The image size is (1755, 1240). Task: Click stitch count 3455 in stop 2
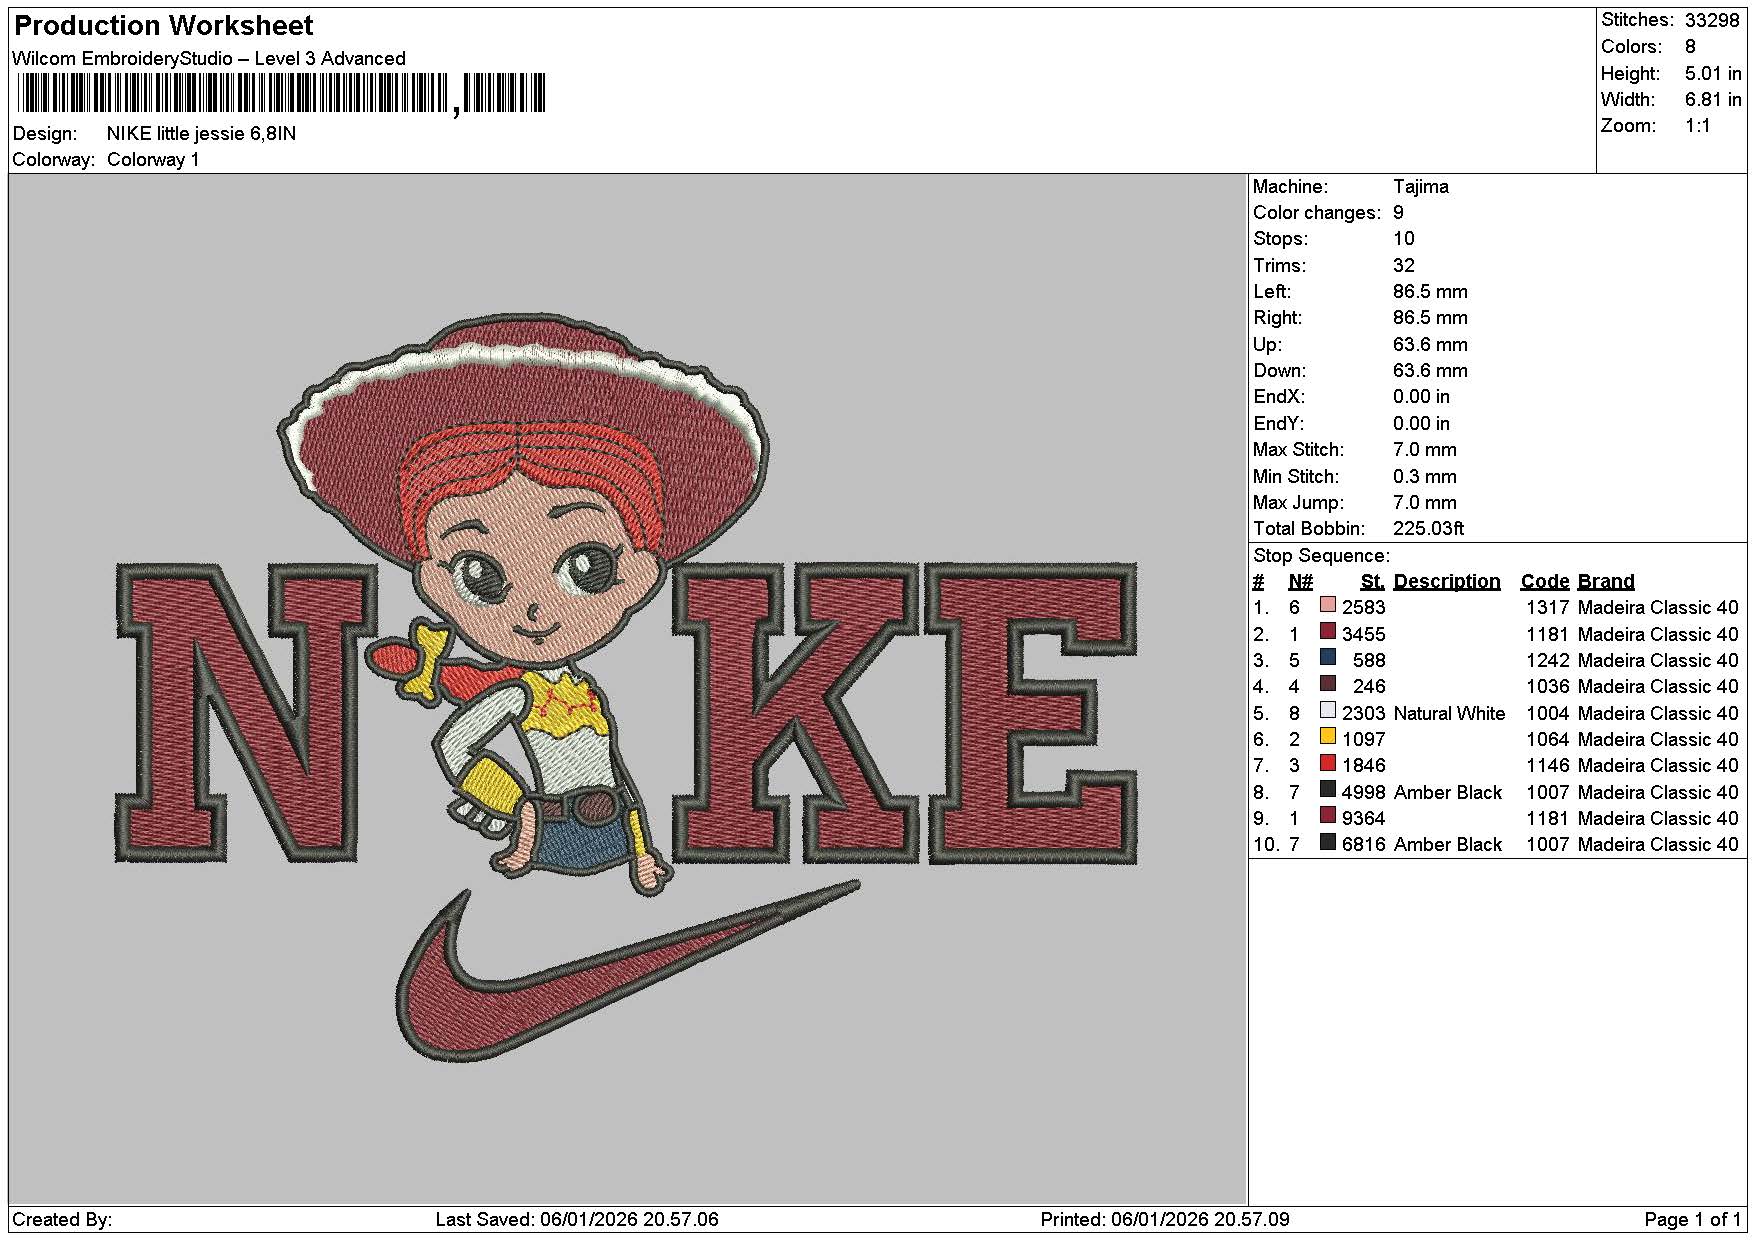[x=1364, y=634]
